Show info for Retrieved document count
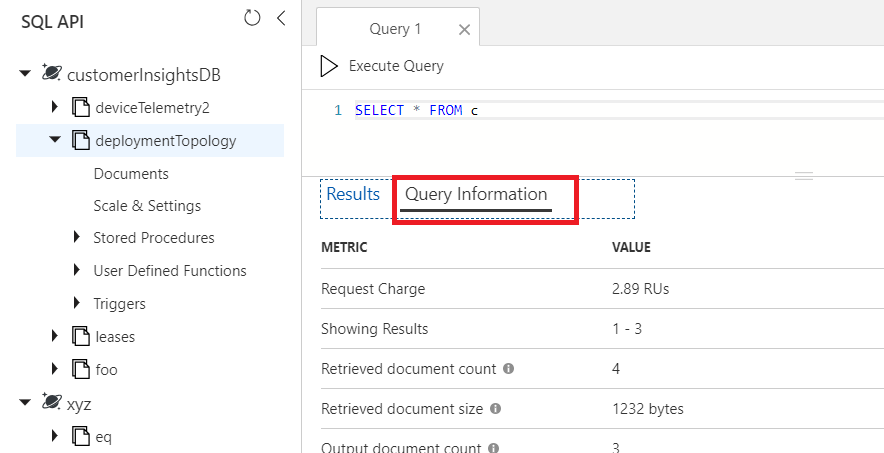 pos(508,368)
